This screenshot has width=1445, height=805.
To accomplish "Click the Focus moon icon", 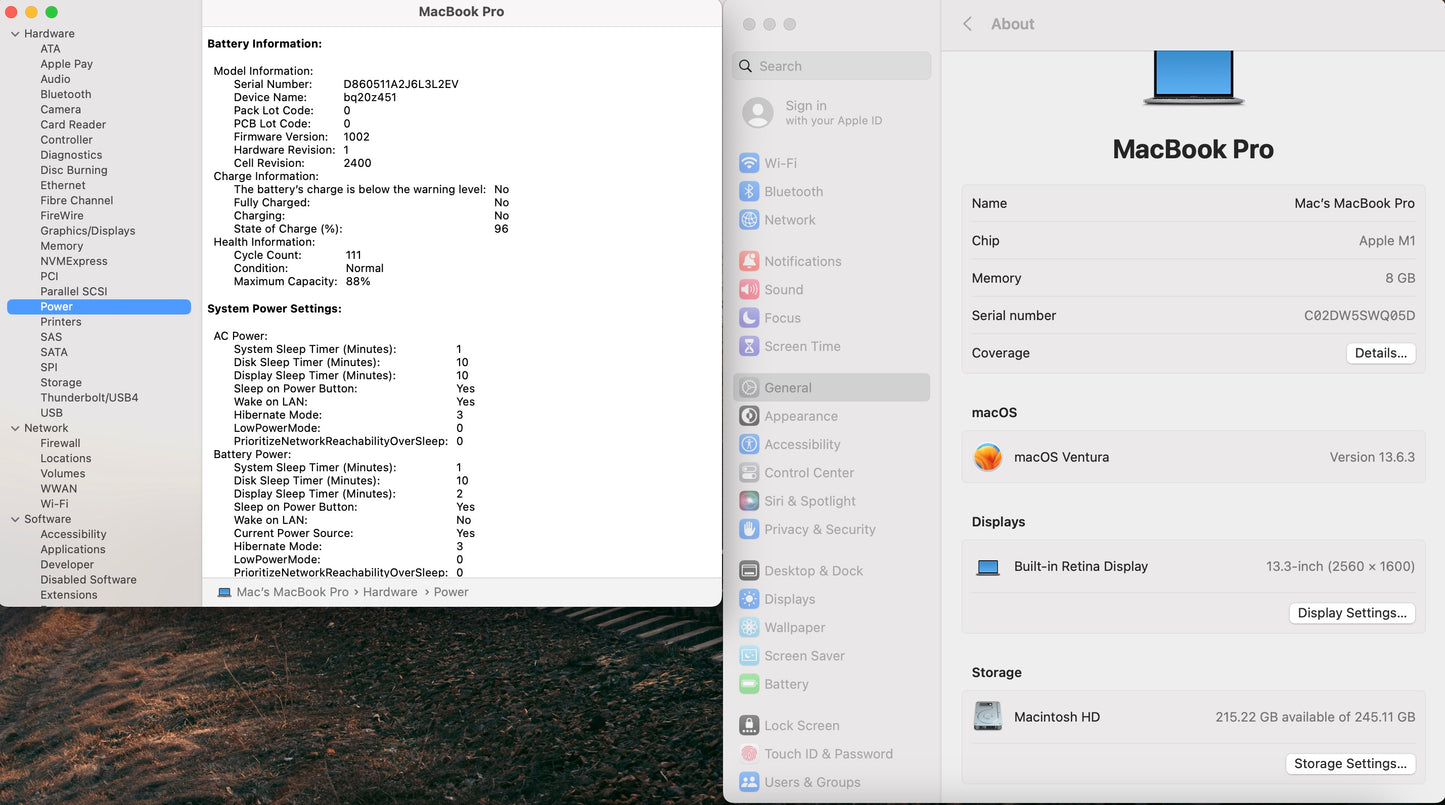I will click(x=748, y=318).
